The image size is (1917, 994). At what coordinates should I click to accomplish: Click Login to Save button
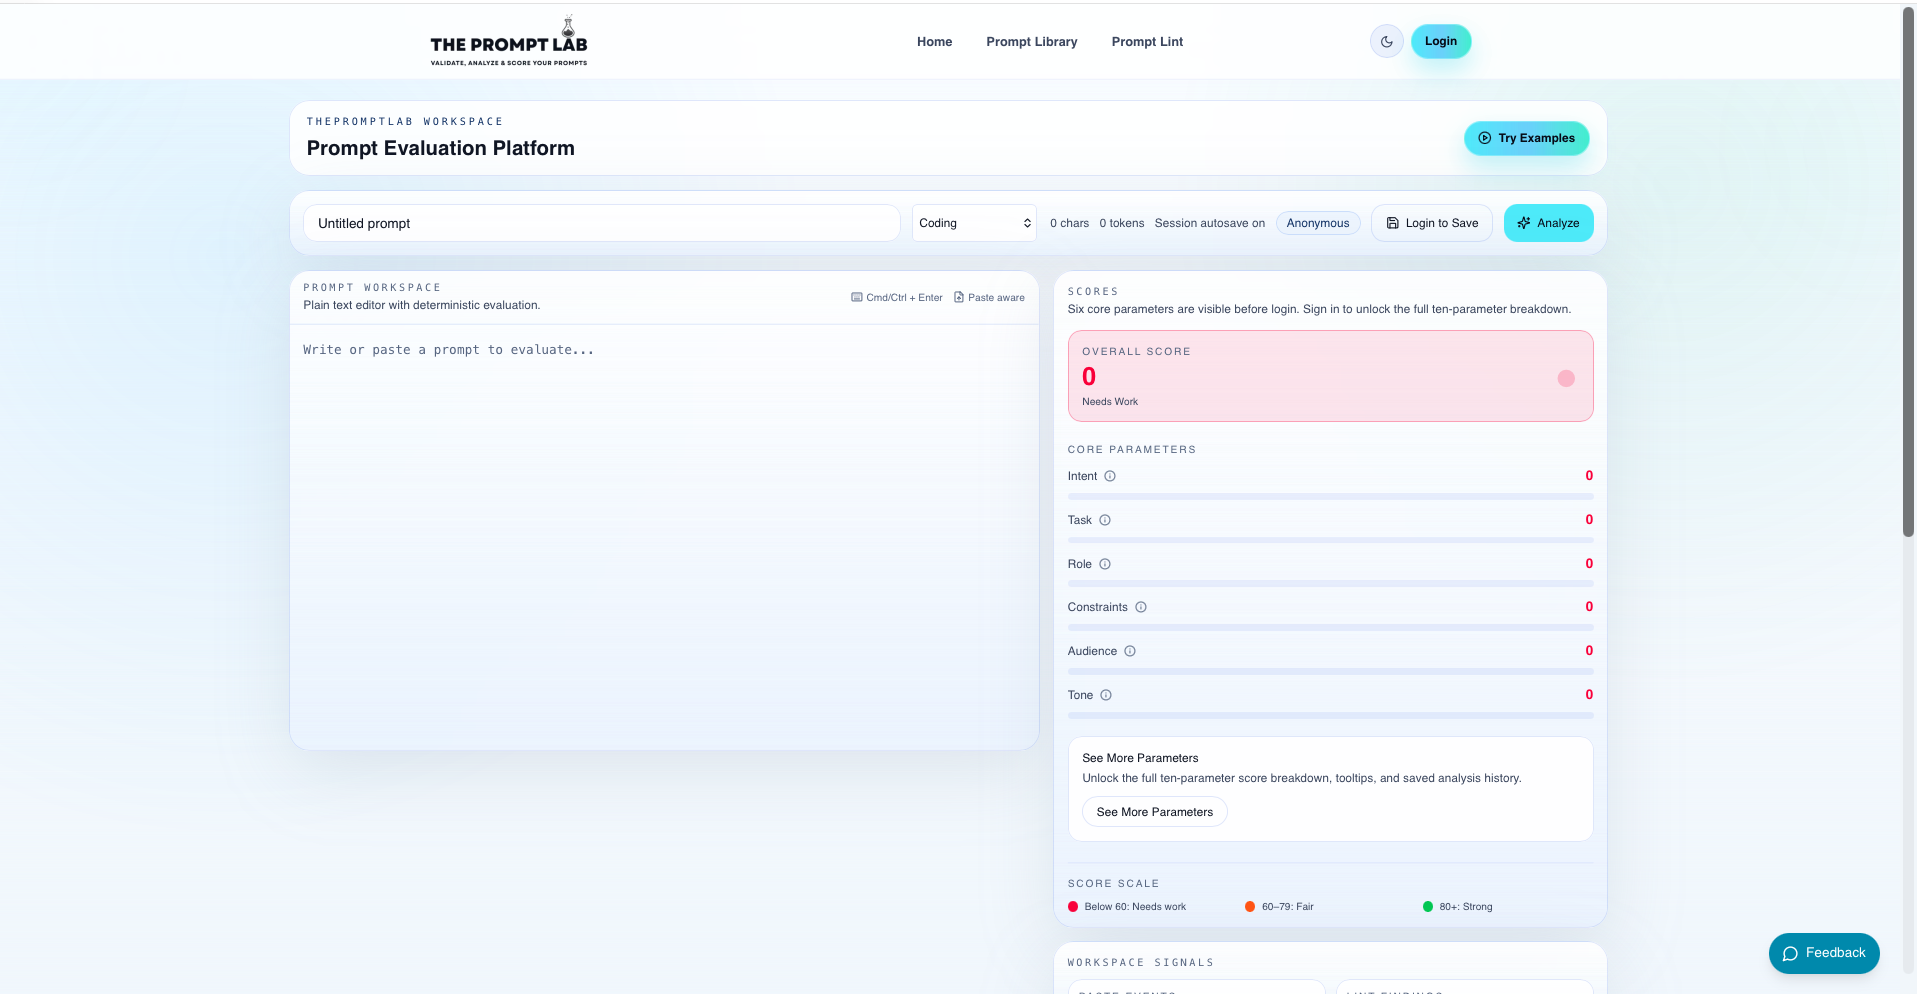[1431, 223]
